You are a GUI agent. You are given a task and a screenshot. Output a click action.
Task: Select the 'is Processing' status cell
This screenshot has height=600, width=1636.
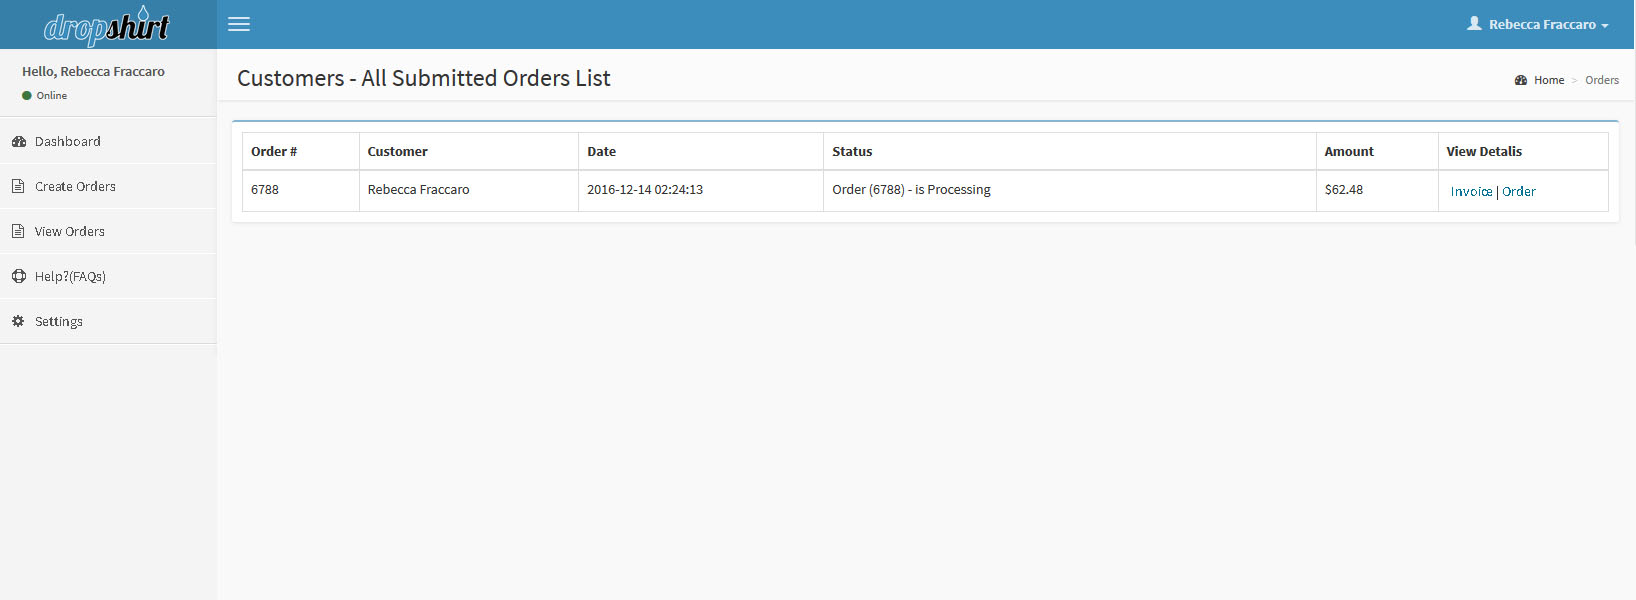pyautogui.click(x=1070, y=190)
